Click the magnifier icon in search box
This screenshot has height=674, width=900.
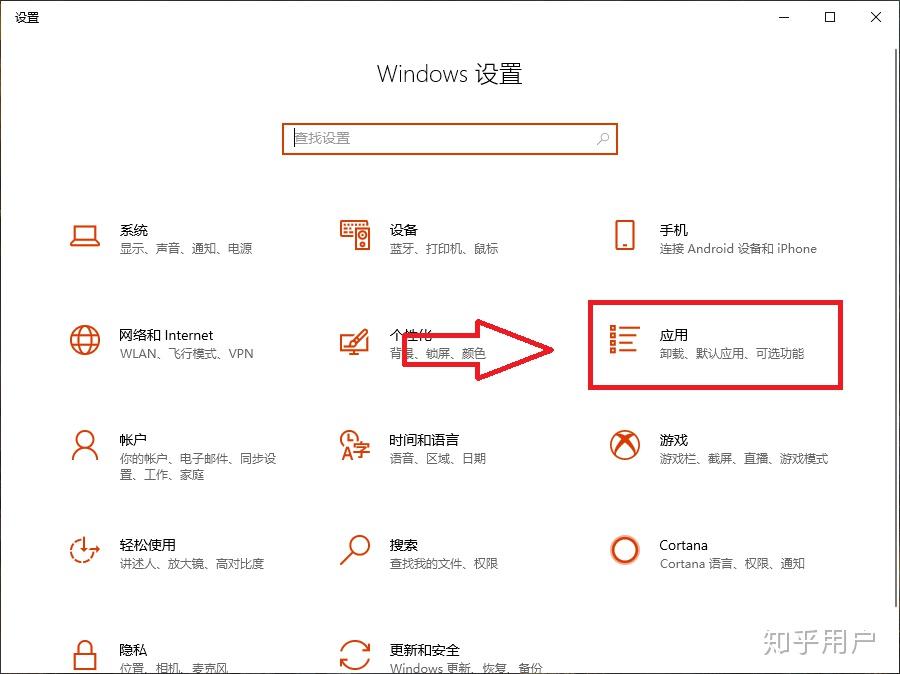pos(603,138)
